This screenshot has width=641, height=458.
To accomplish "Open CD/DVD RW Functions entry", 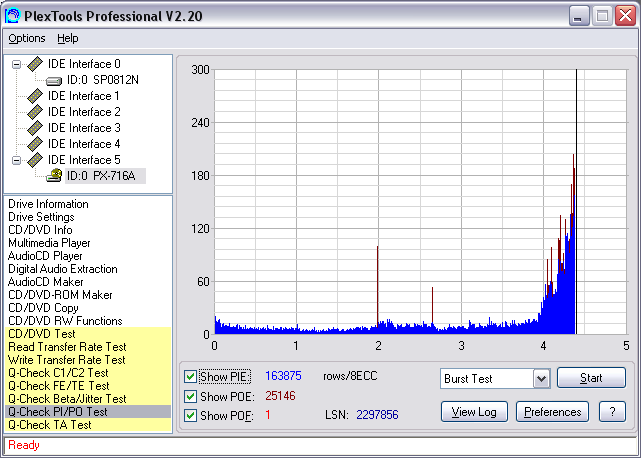I will (x=65, y=321).
